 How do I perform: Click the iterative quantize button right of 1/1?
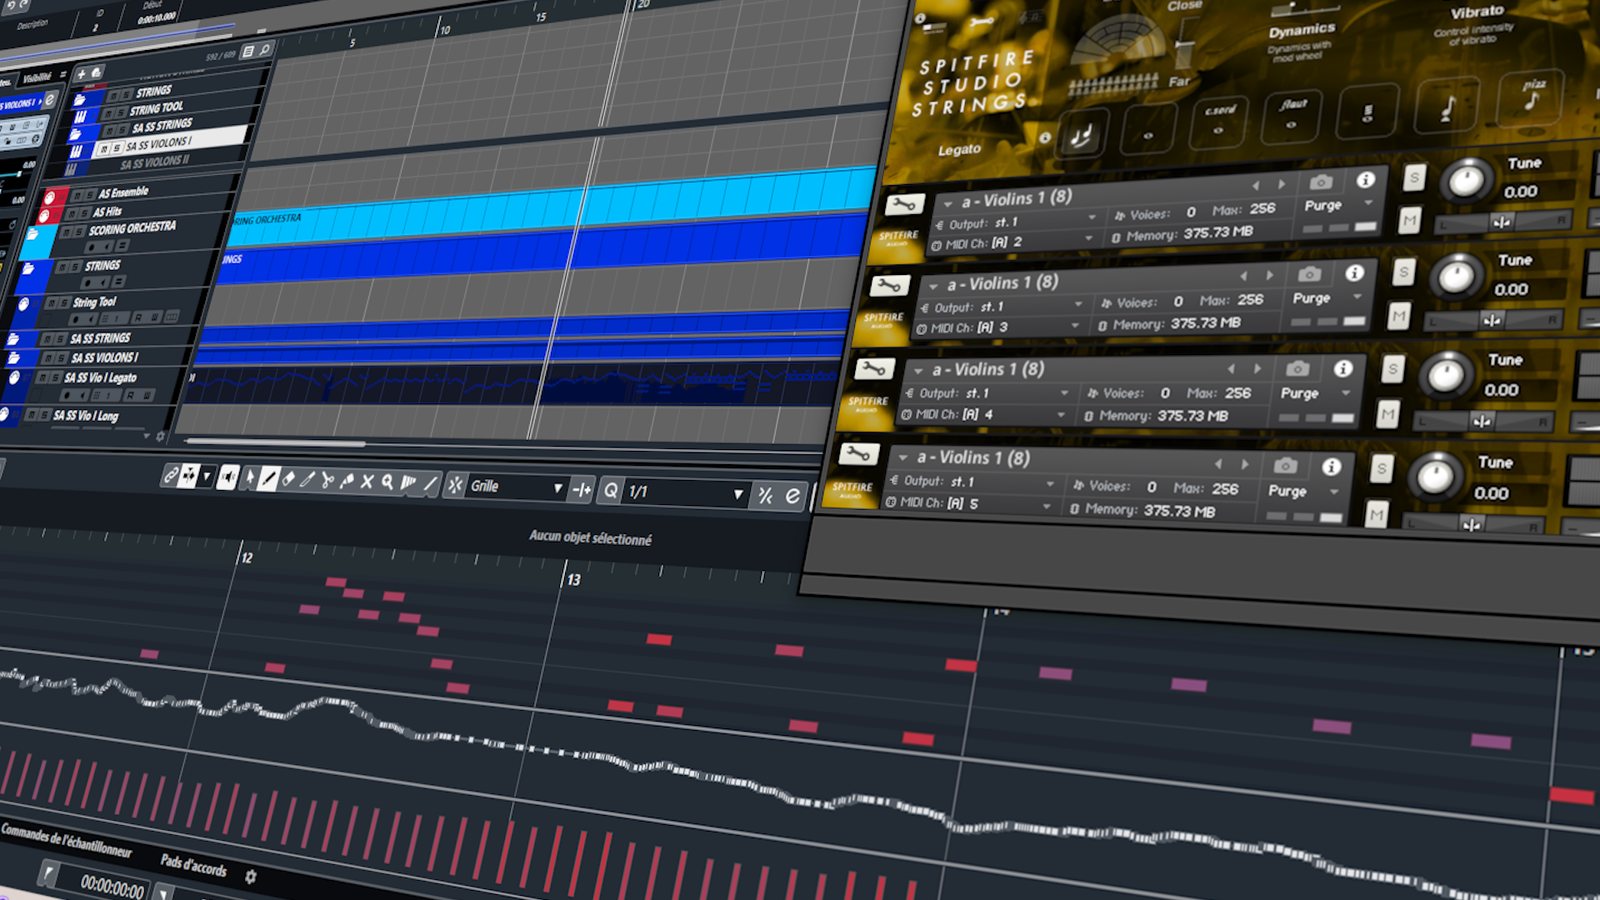(766, 495)
